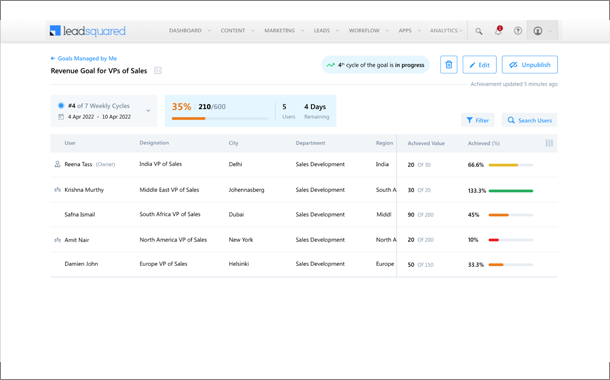Click the help question mark icon
The height and width of the screenshot is (380, 610).
click(518, 31)
